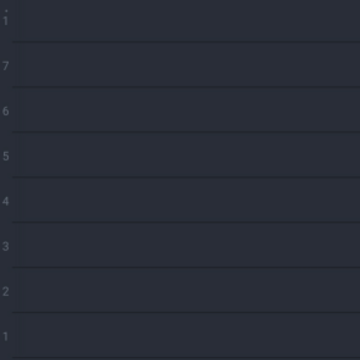
Task: Click inside the empty lane of row 3
Action: (186, 245)
